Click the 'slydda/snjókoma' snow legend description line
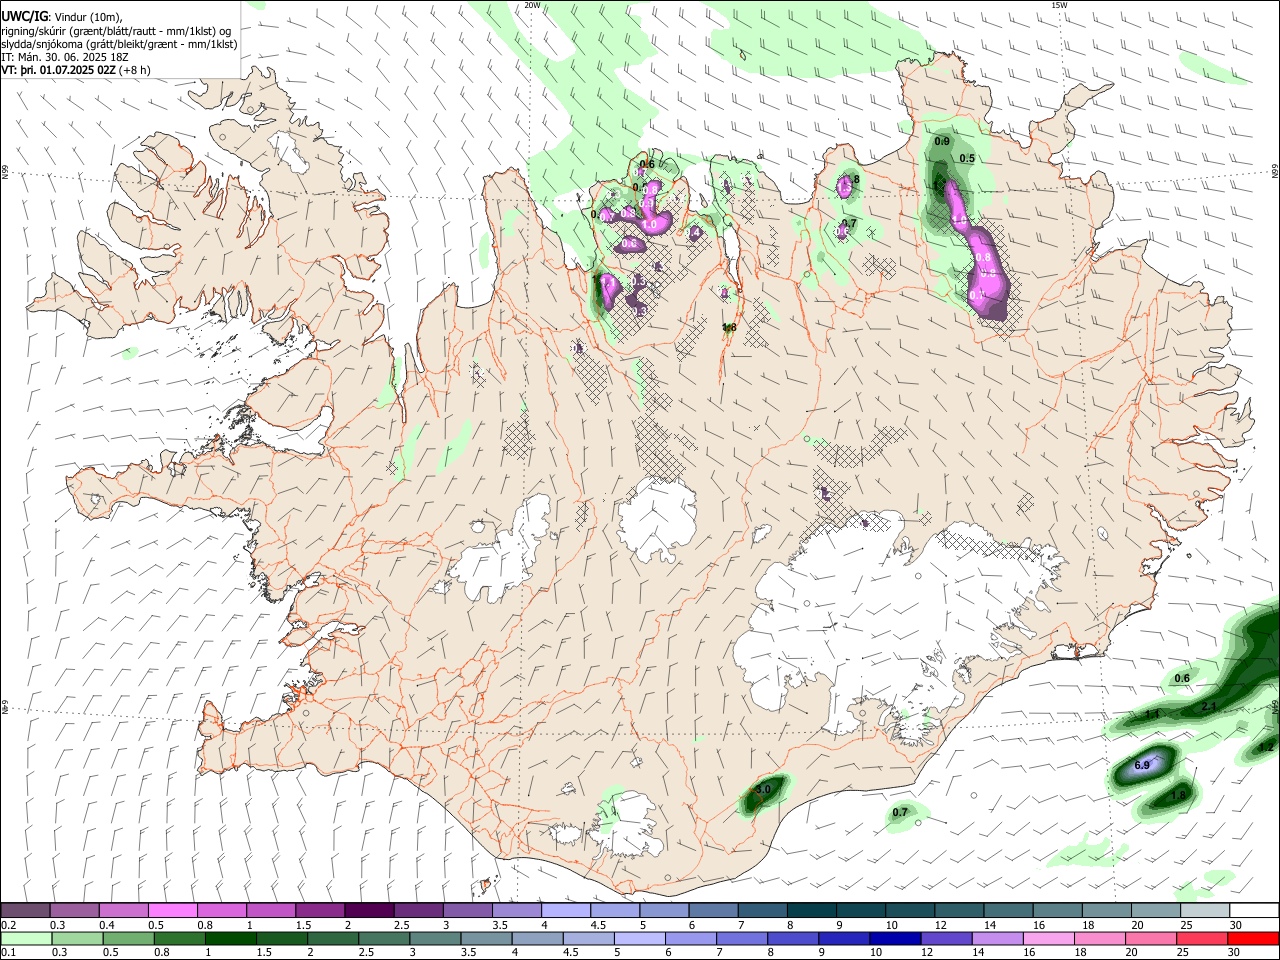Viewport: 1280px width, 960px height. [119, 44]
